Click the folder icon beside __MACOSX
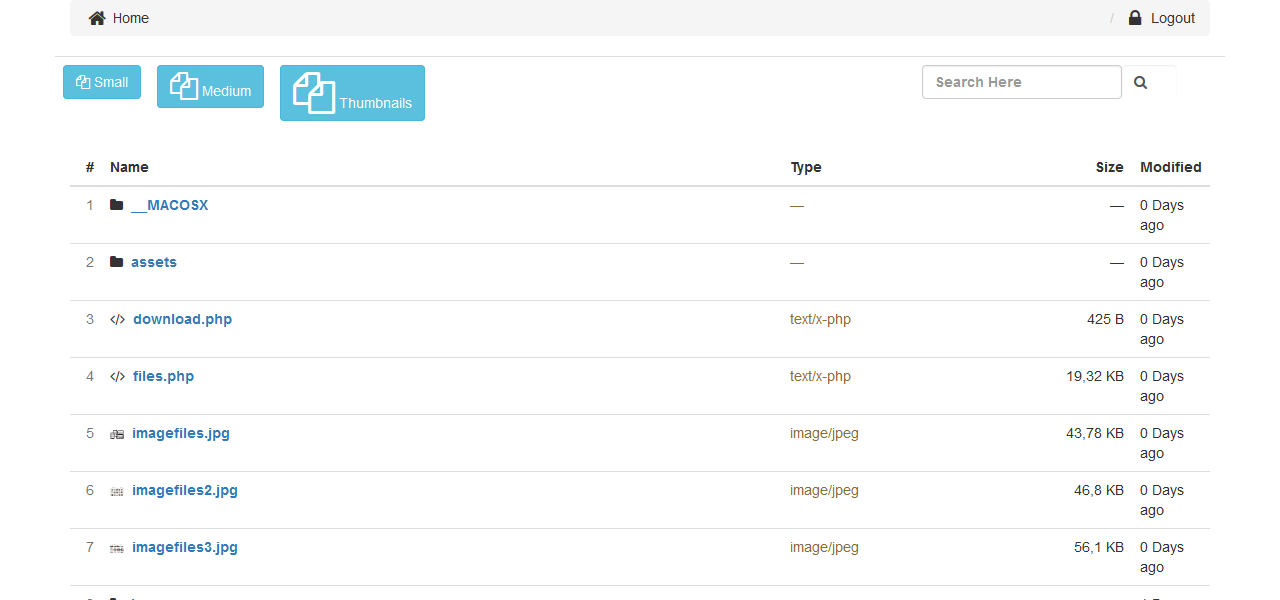 click(117, 205)
